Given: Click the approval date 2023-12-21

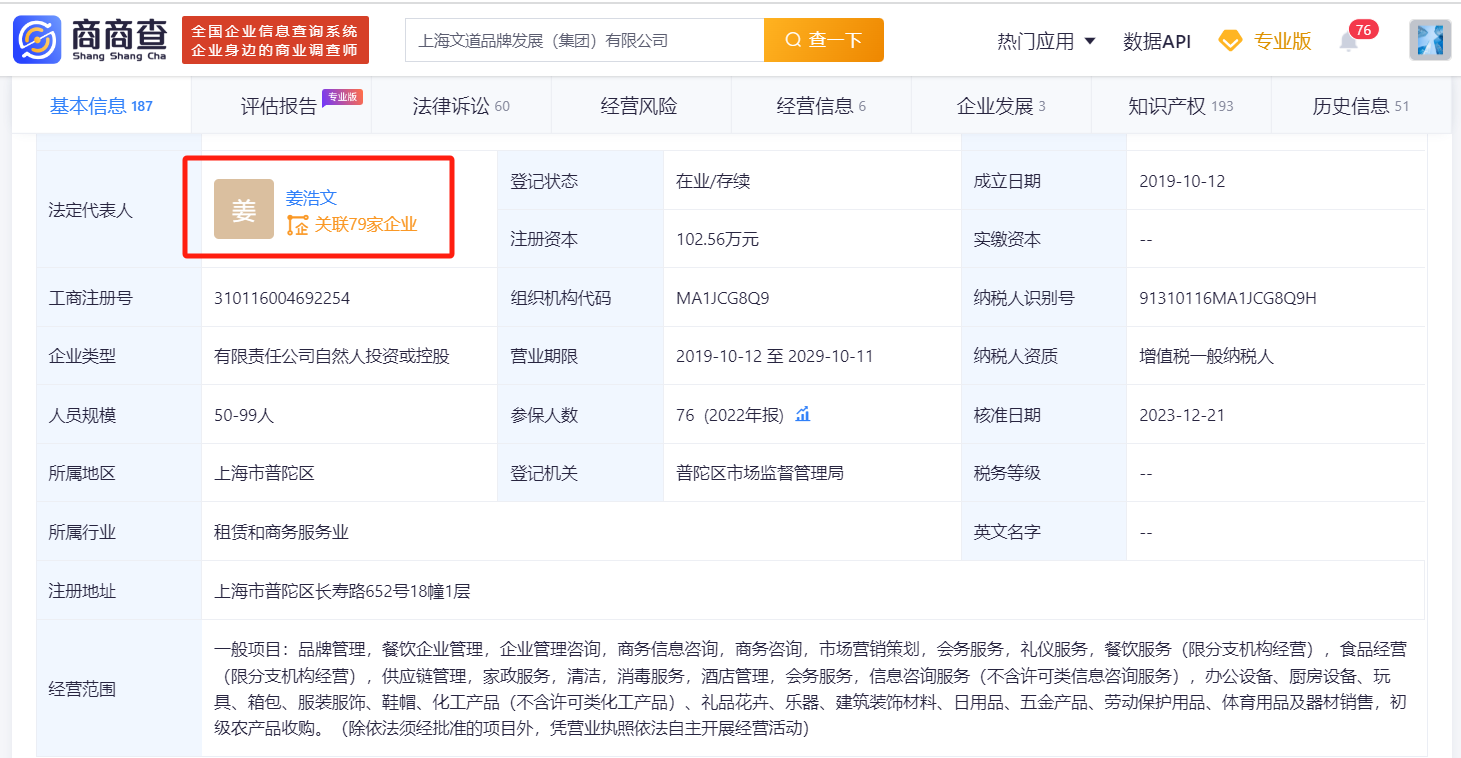Looking at the screenshot, I should point(1182,415).
